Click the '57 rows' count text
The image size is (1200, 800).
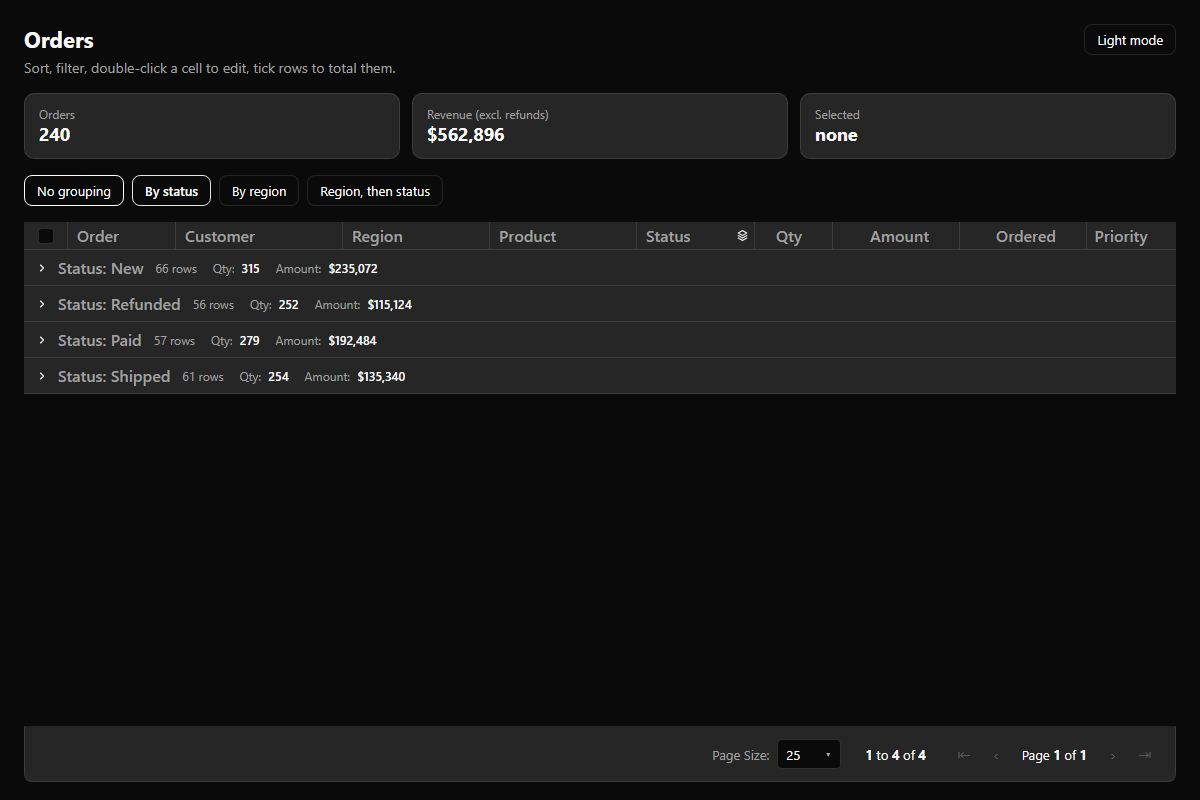[174, 341]
